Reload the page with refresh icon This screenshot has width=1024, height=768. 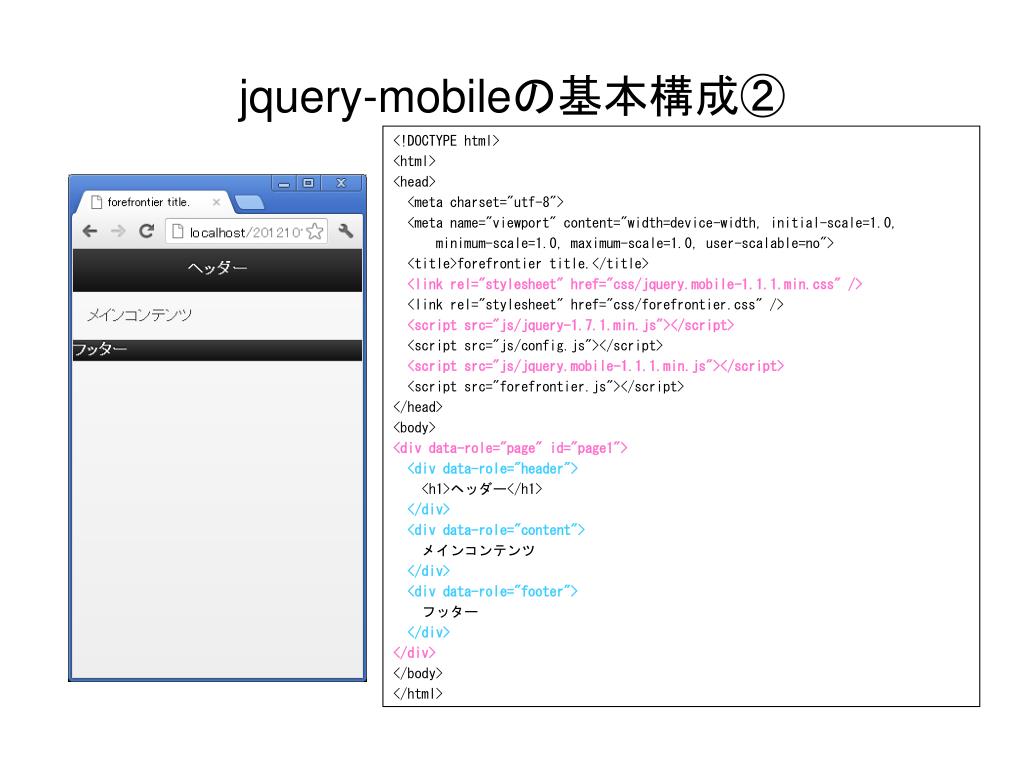point(146,231)
